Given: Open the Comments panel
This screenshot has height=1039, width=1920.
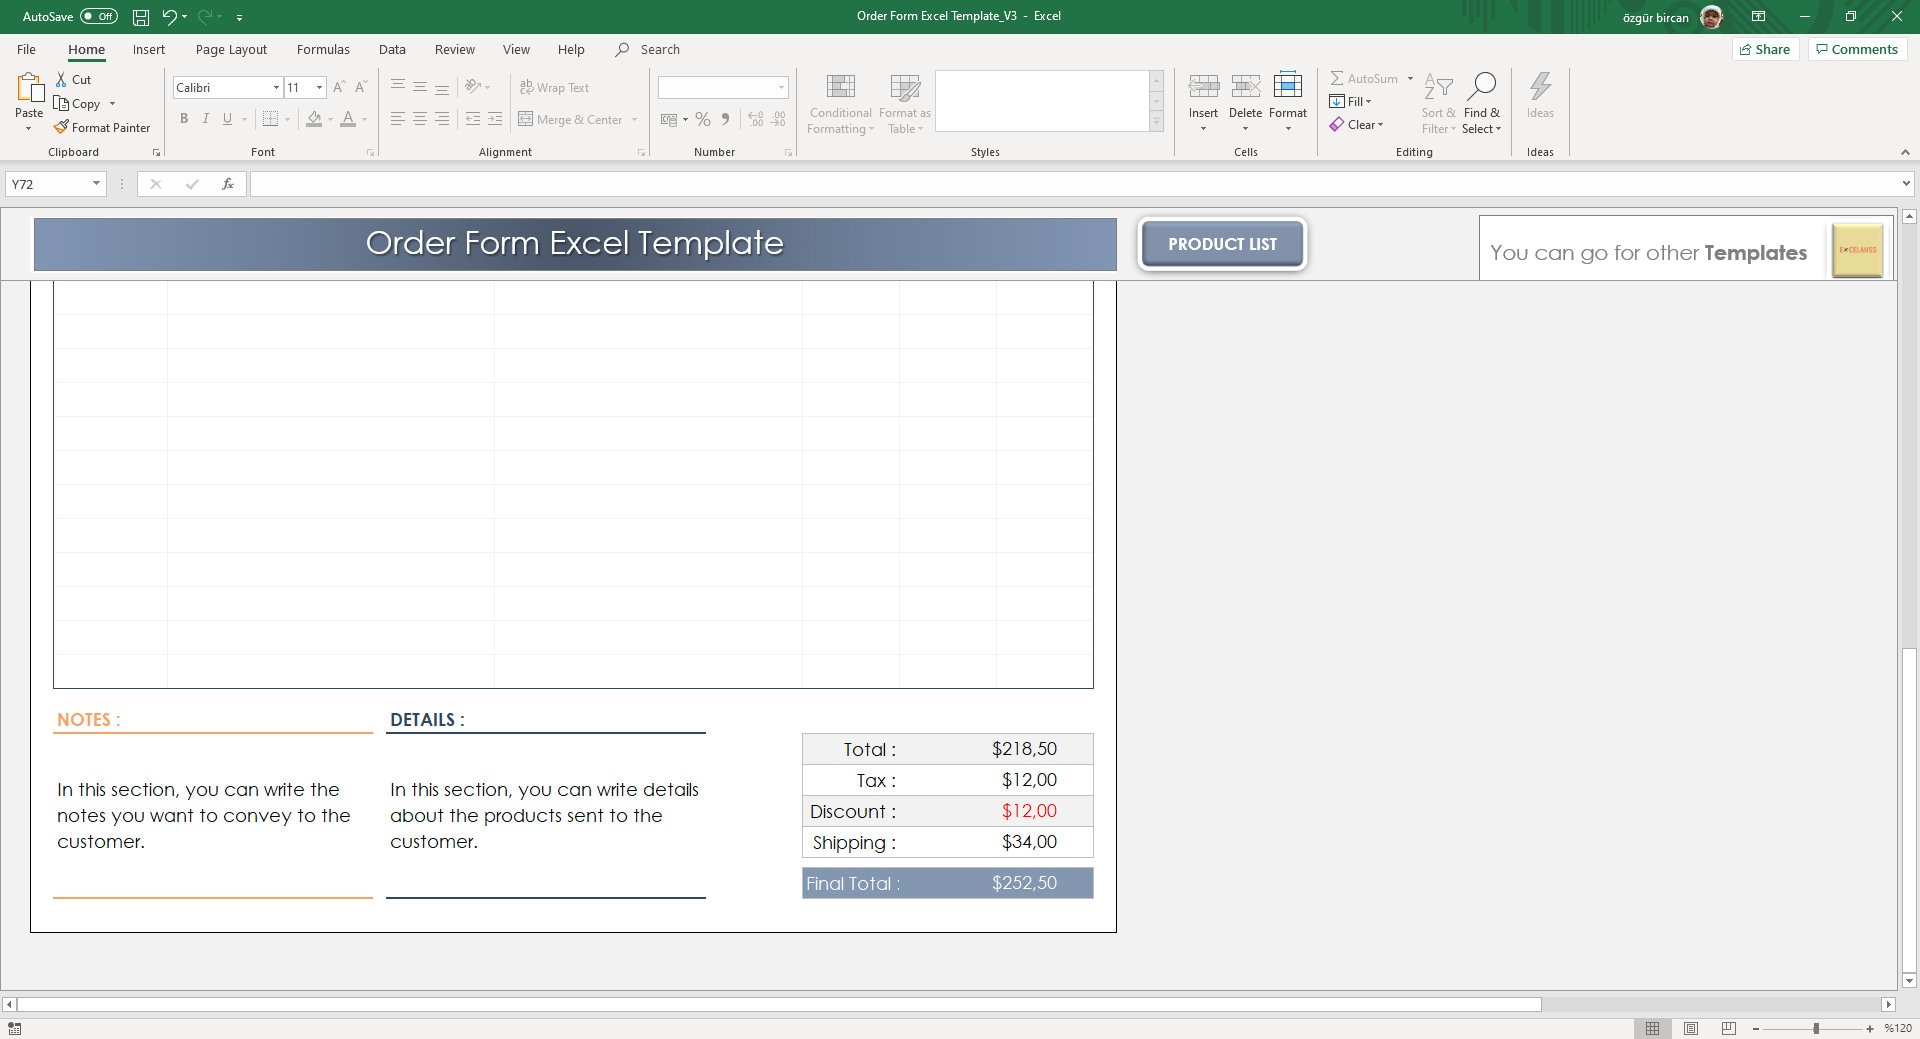Looking at the screenshot, I should 1856,48.
